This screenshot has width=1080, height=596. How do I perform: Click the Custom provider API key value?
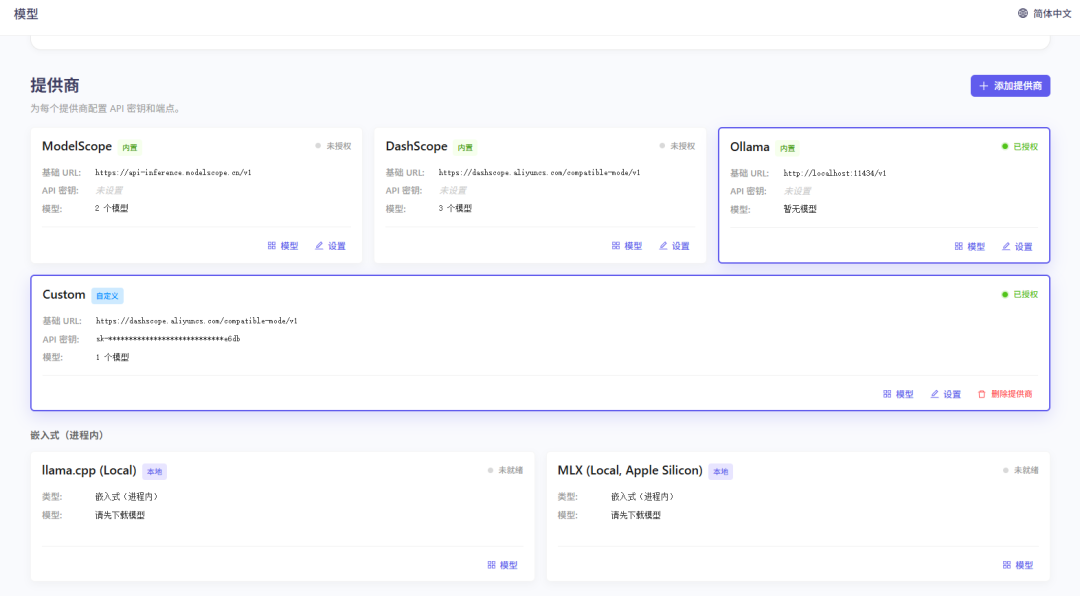pos(168,339)
